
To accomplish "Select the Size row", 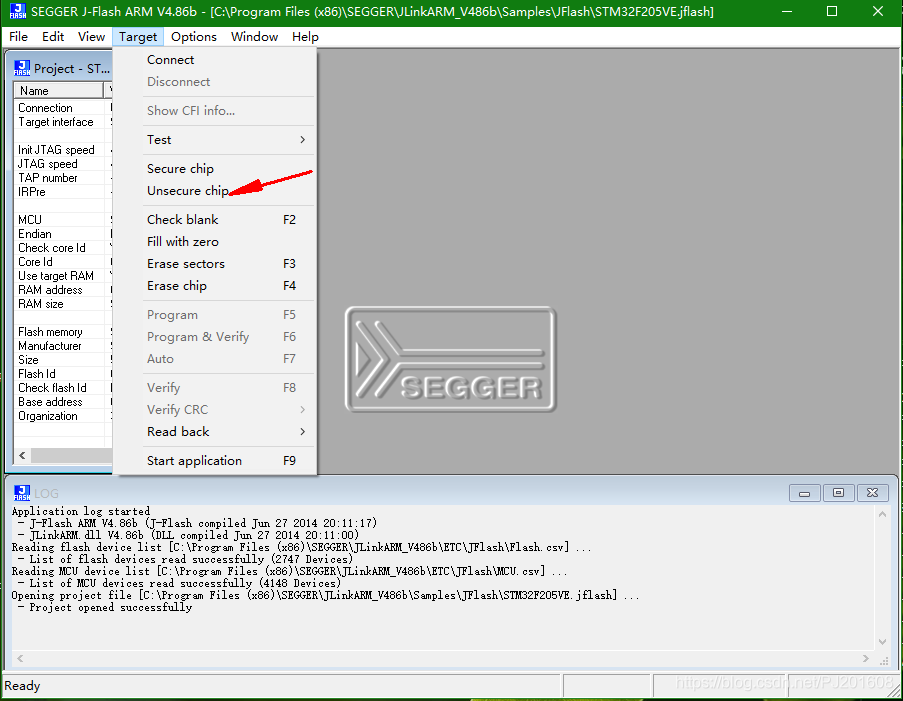I will [x=63, y=360].
